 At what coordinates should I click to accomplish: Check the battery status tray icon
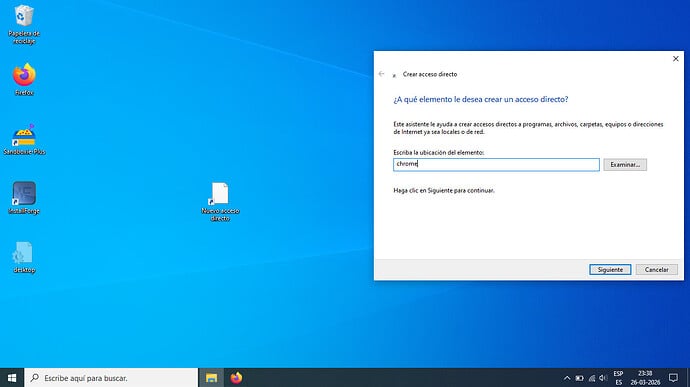580,378
